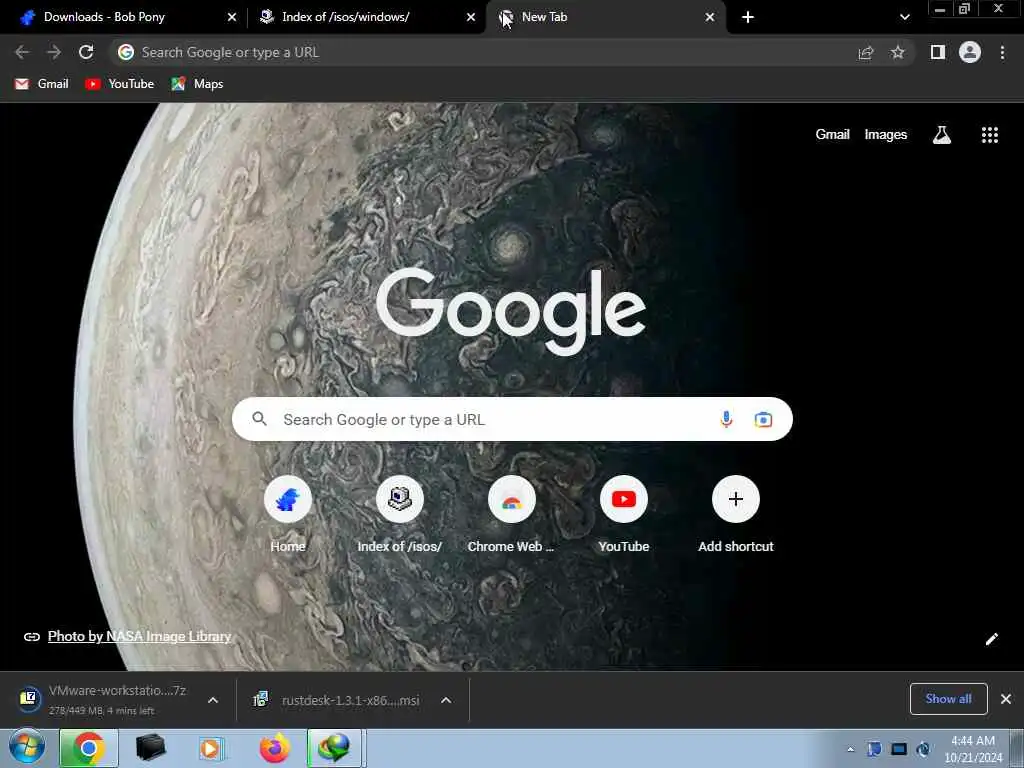Image resolution: width=1024 pixels, height=768 pixels.
Task: Open the Chrome profile avatar
Action: point(970,52)
